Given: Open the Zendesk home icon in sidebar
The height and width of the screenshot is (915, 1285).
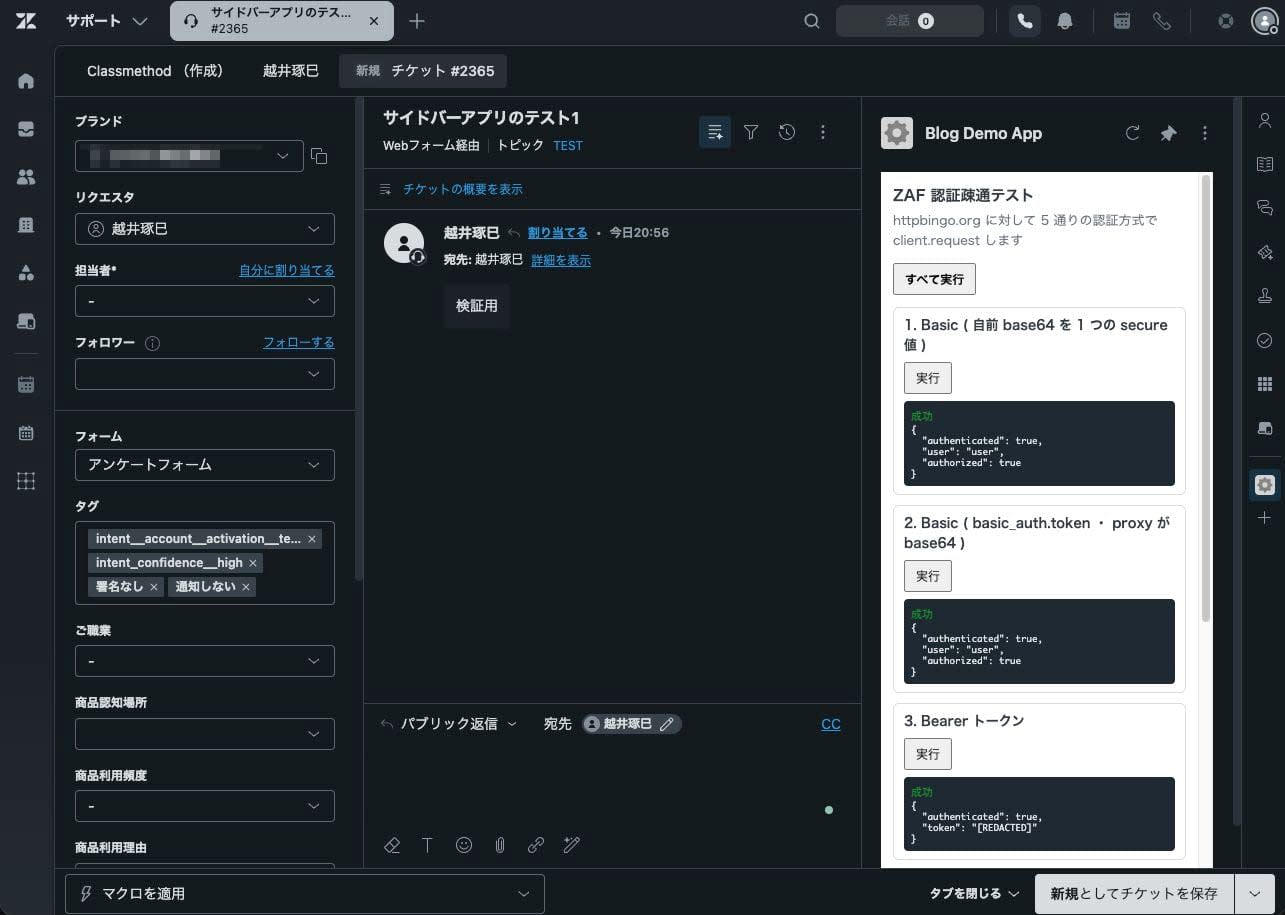Looking at the screenshot, I should click(26, 81).
